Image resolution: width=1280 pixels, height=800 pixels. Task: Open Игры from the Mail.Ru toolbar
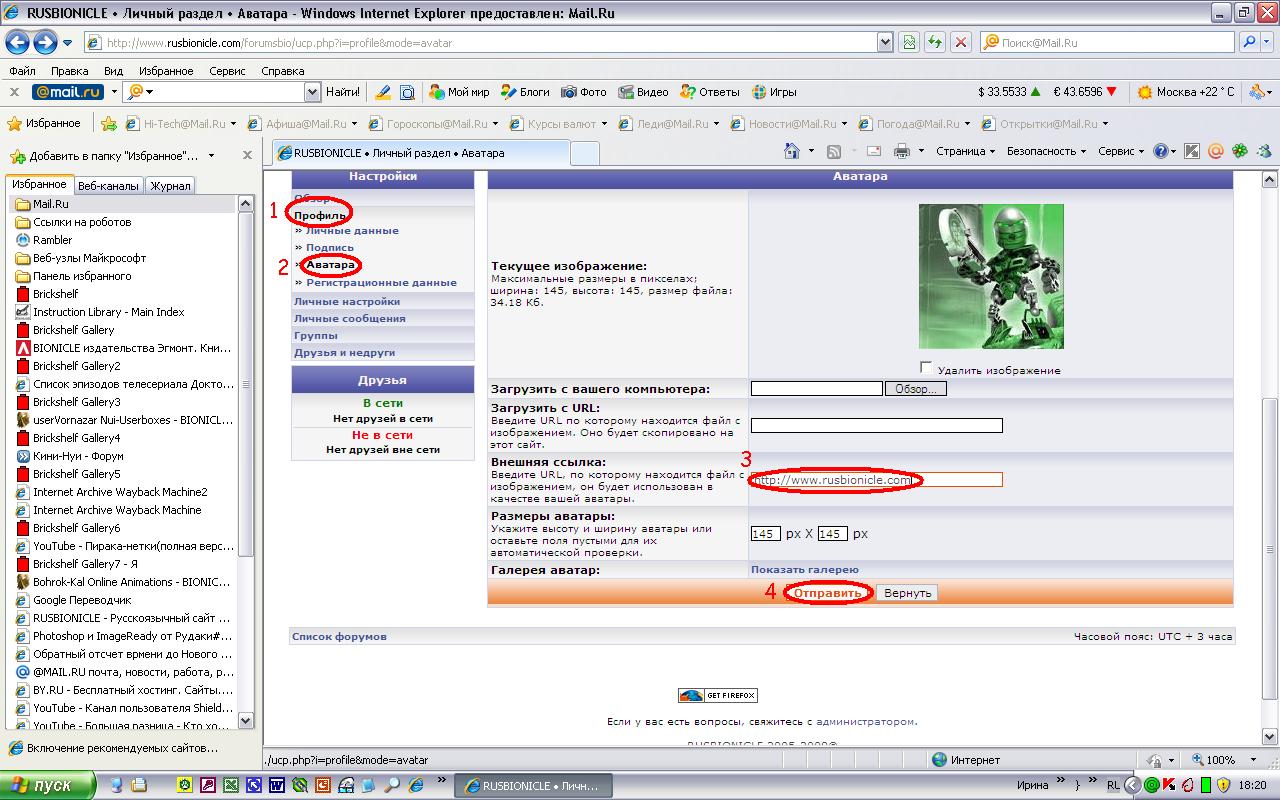point(774,92)
